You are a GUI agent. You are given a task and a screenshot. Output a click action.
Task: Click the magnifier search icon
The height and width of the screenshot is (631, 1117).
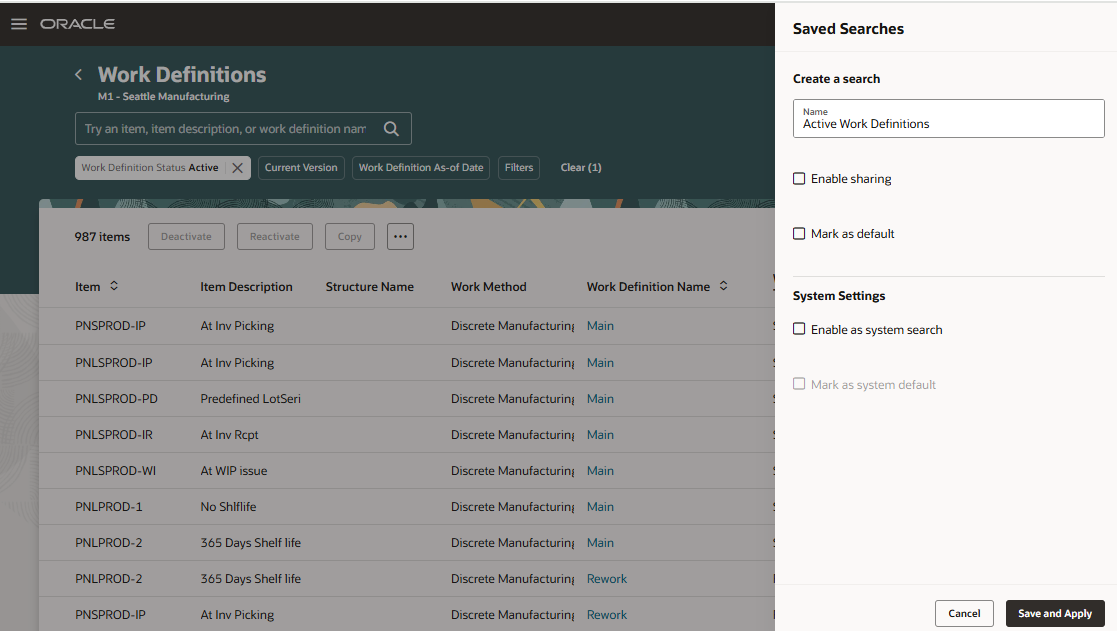point(391,128)
